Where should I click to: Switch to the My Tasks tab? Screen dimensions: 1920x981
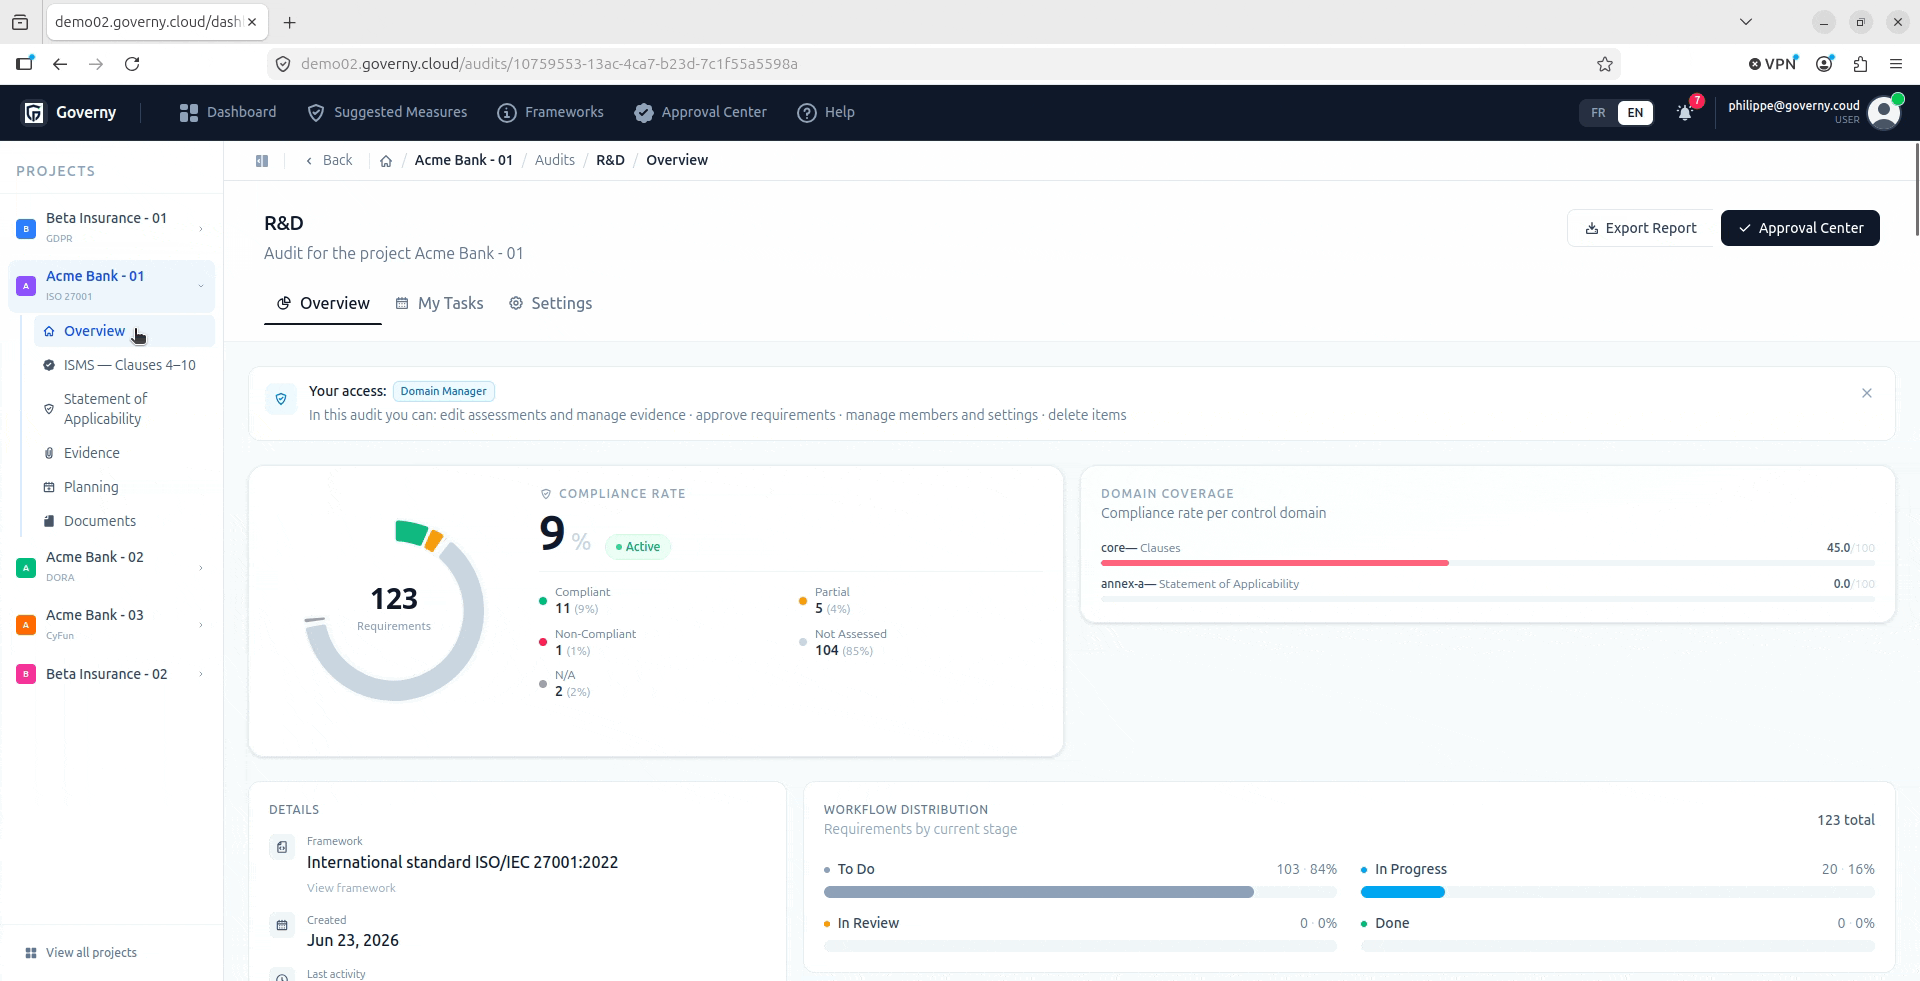coord(439,303)
